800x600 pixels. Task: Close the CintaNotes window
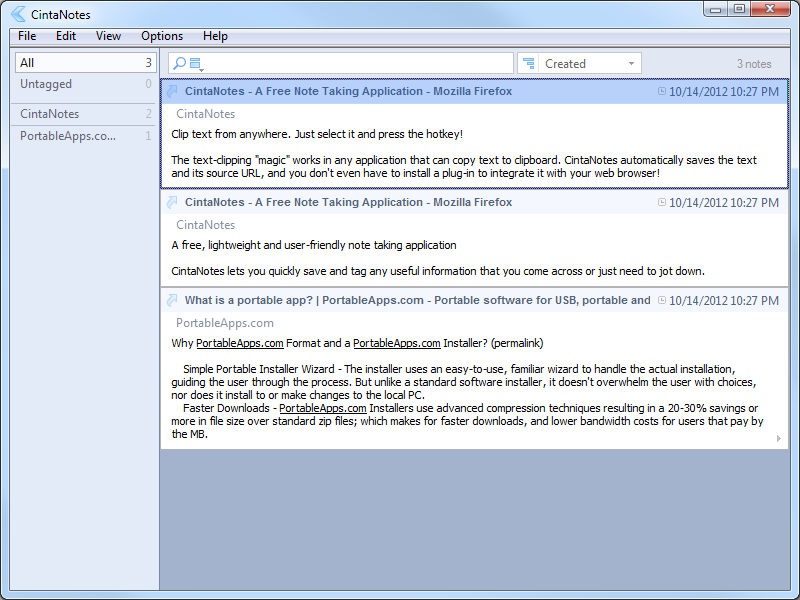point(770,9)
